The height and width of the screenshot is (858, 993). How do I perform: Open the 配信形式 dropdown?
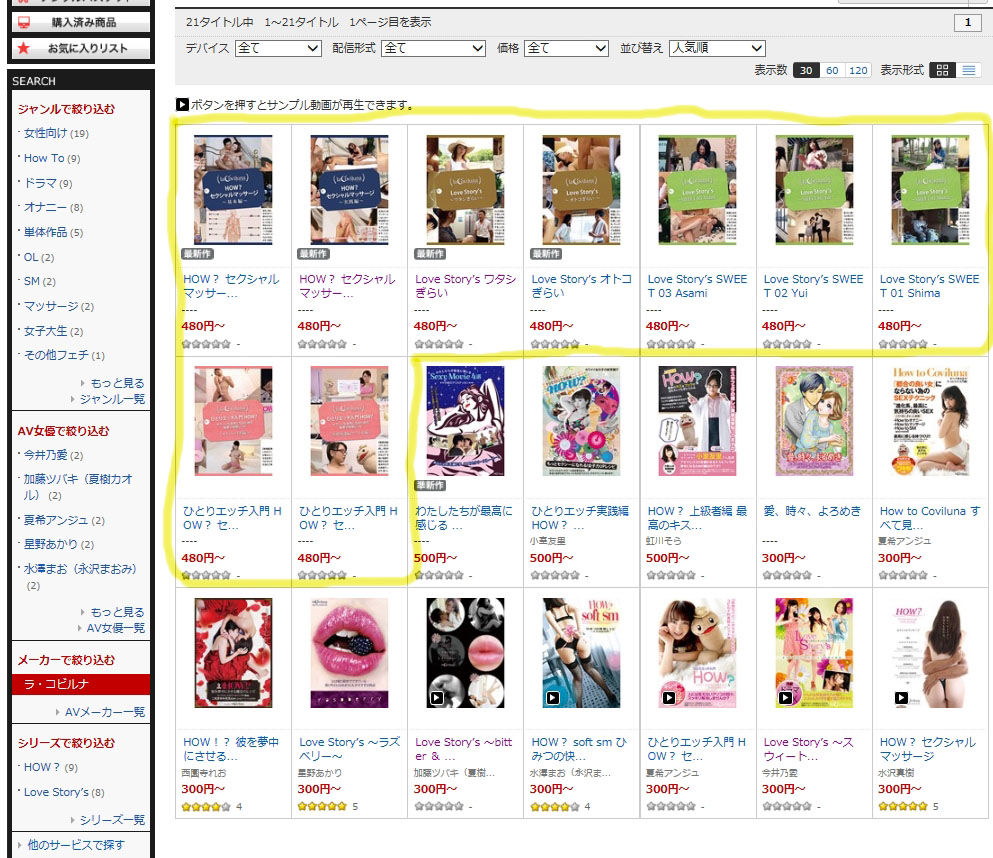coord(433,48)
